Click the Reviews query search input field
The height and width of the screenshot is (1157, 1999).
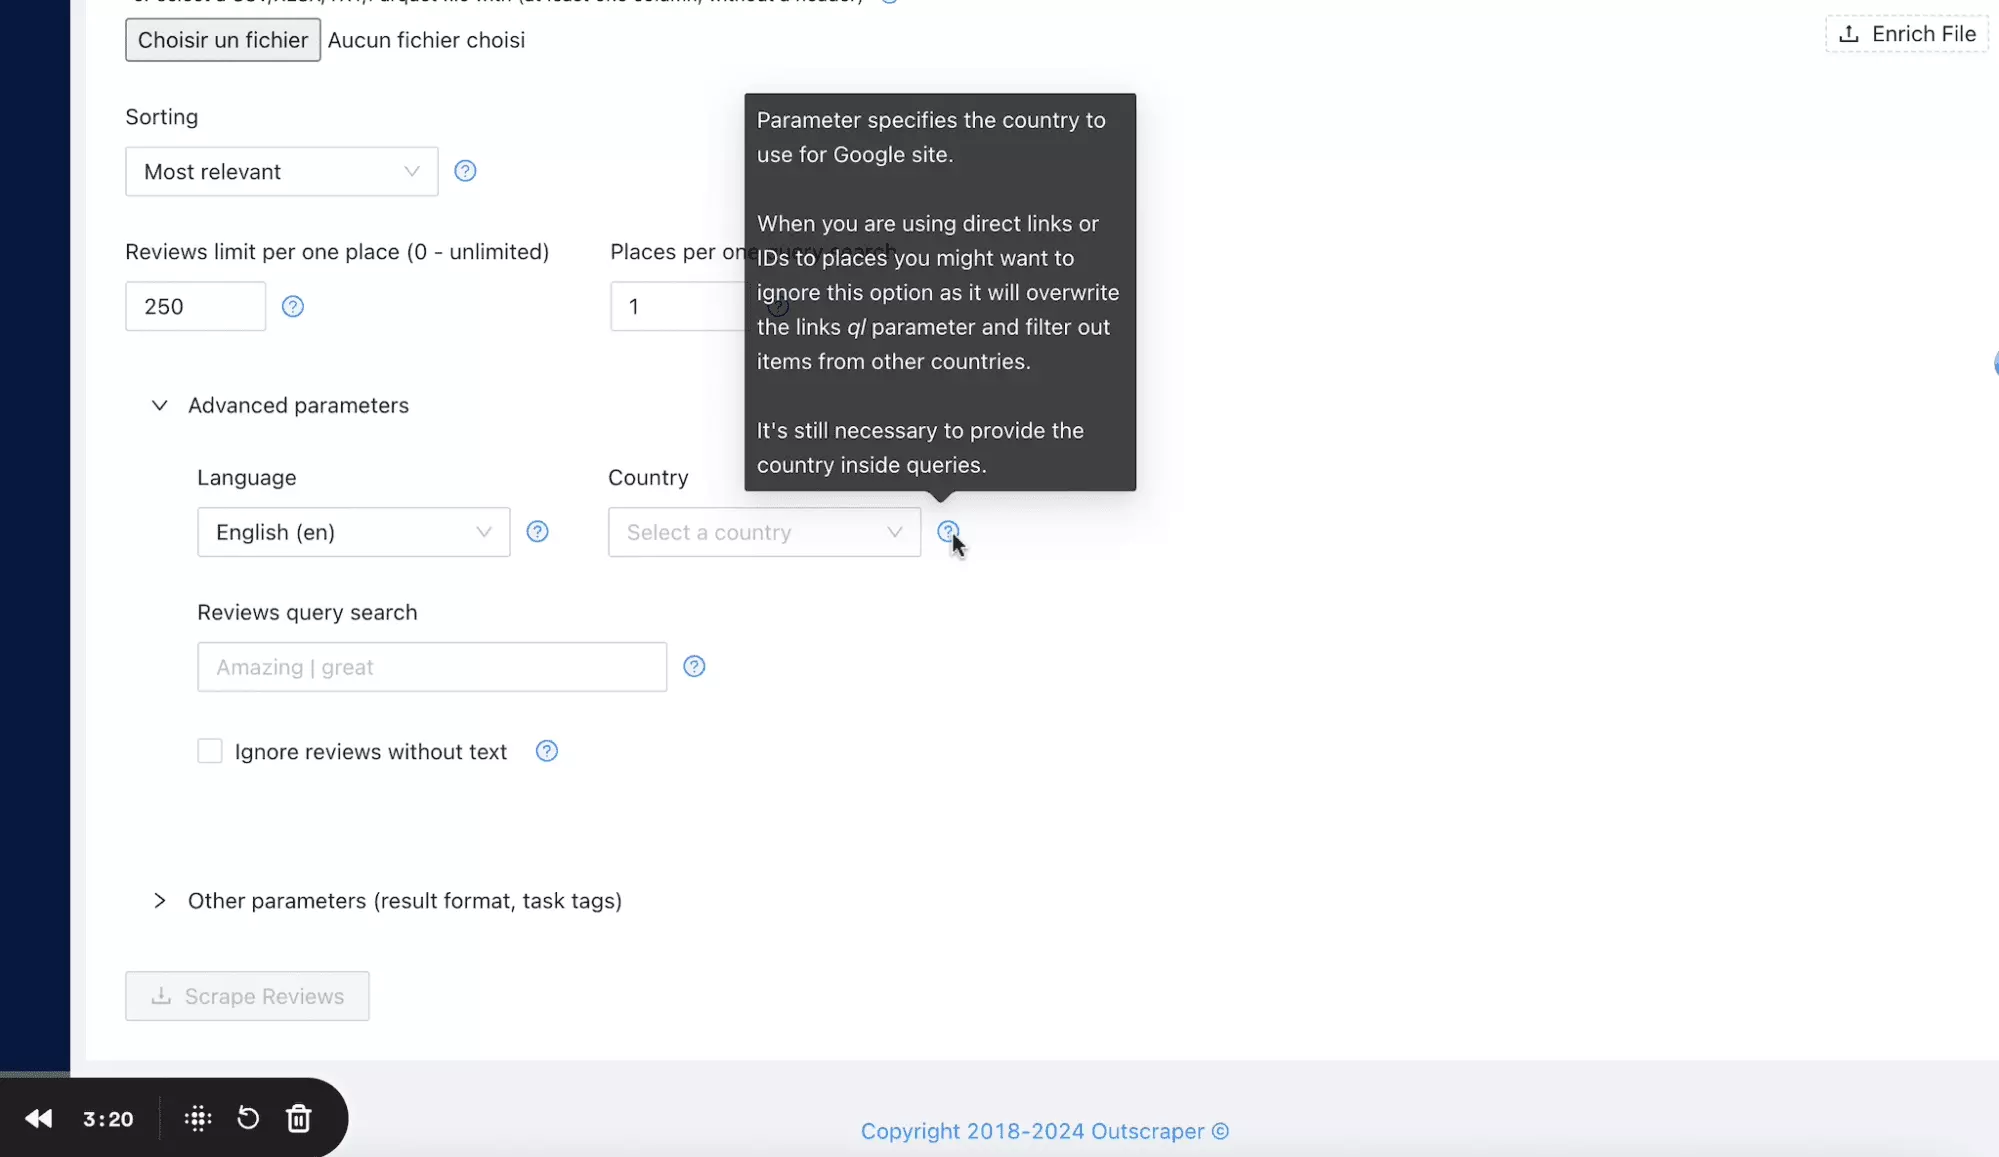(x=431, y=667)
